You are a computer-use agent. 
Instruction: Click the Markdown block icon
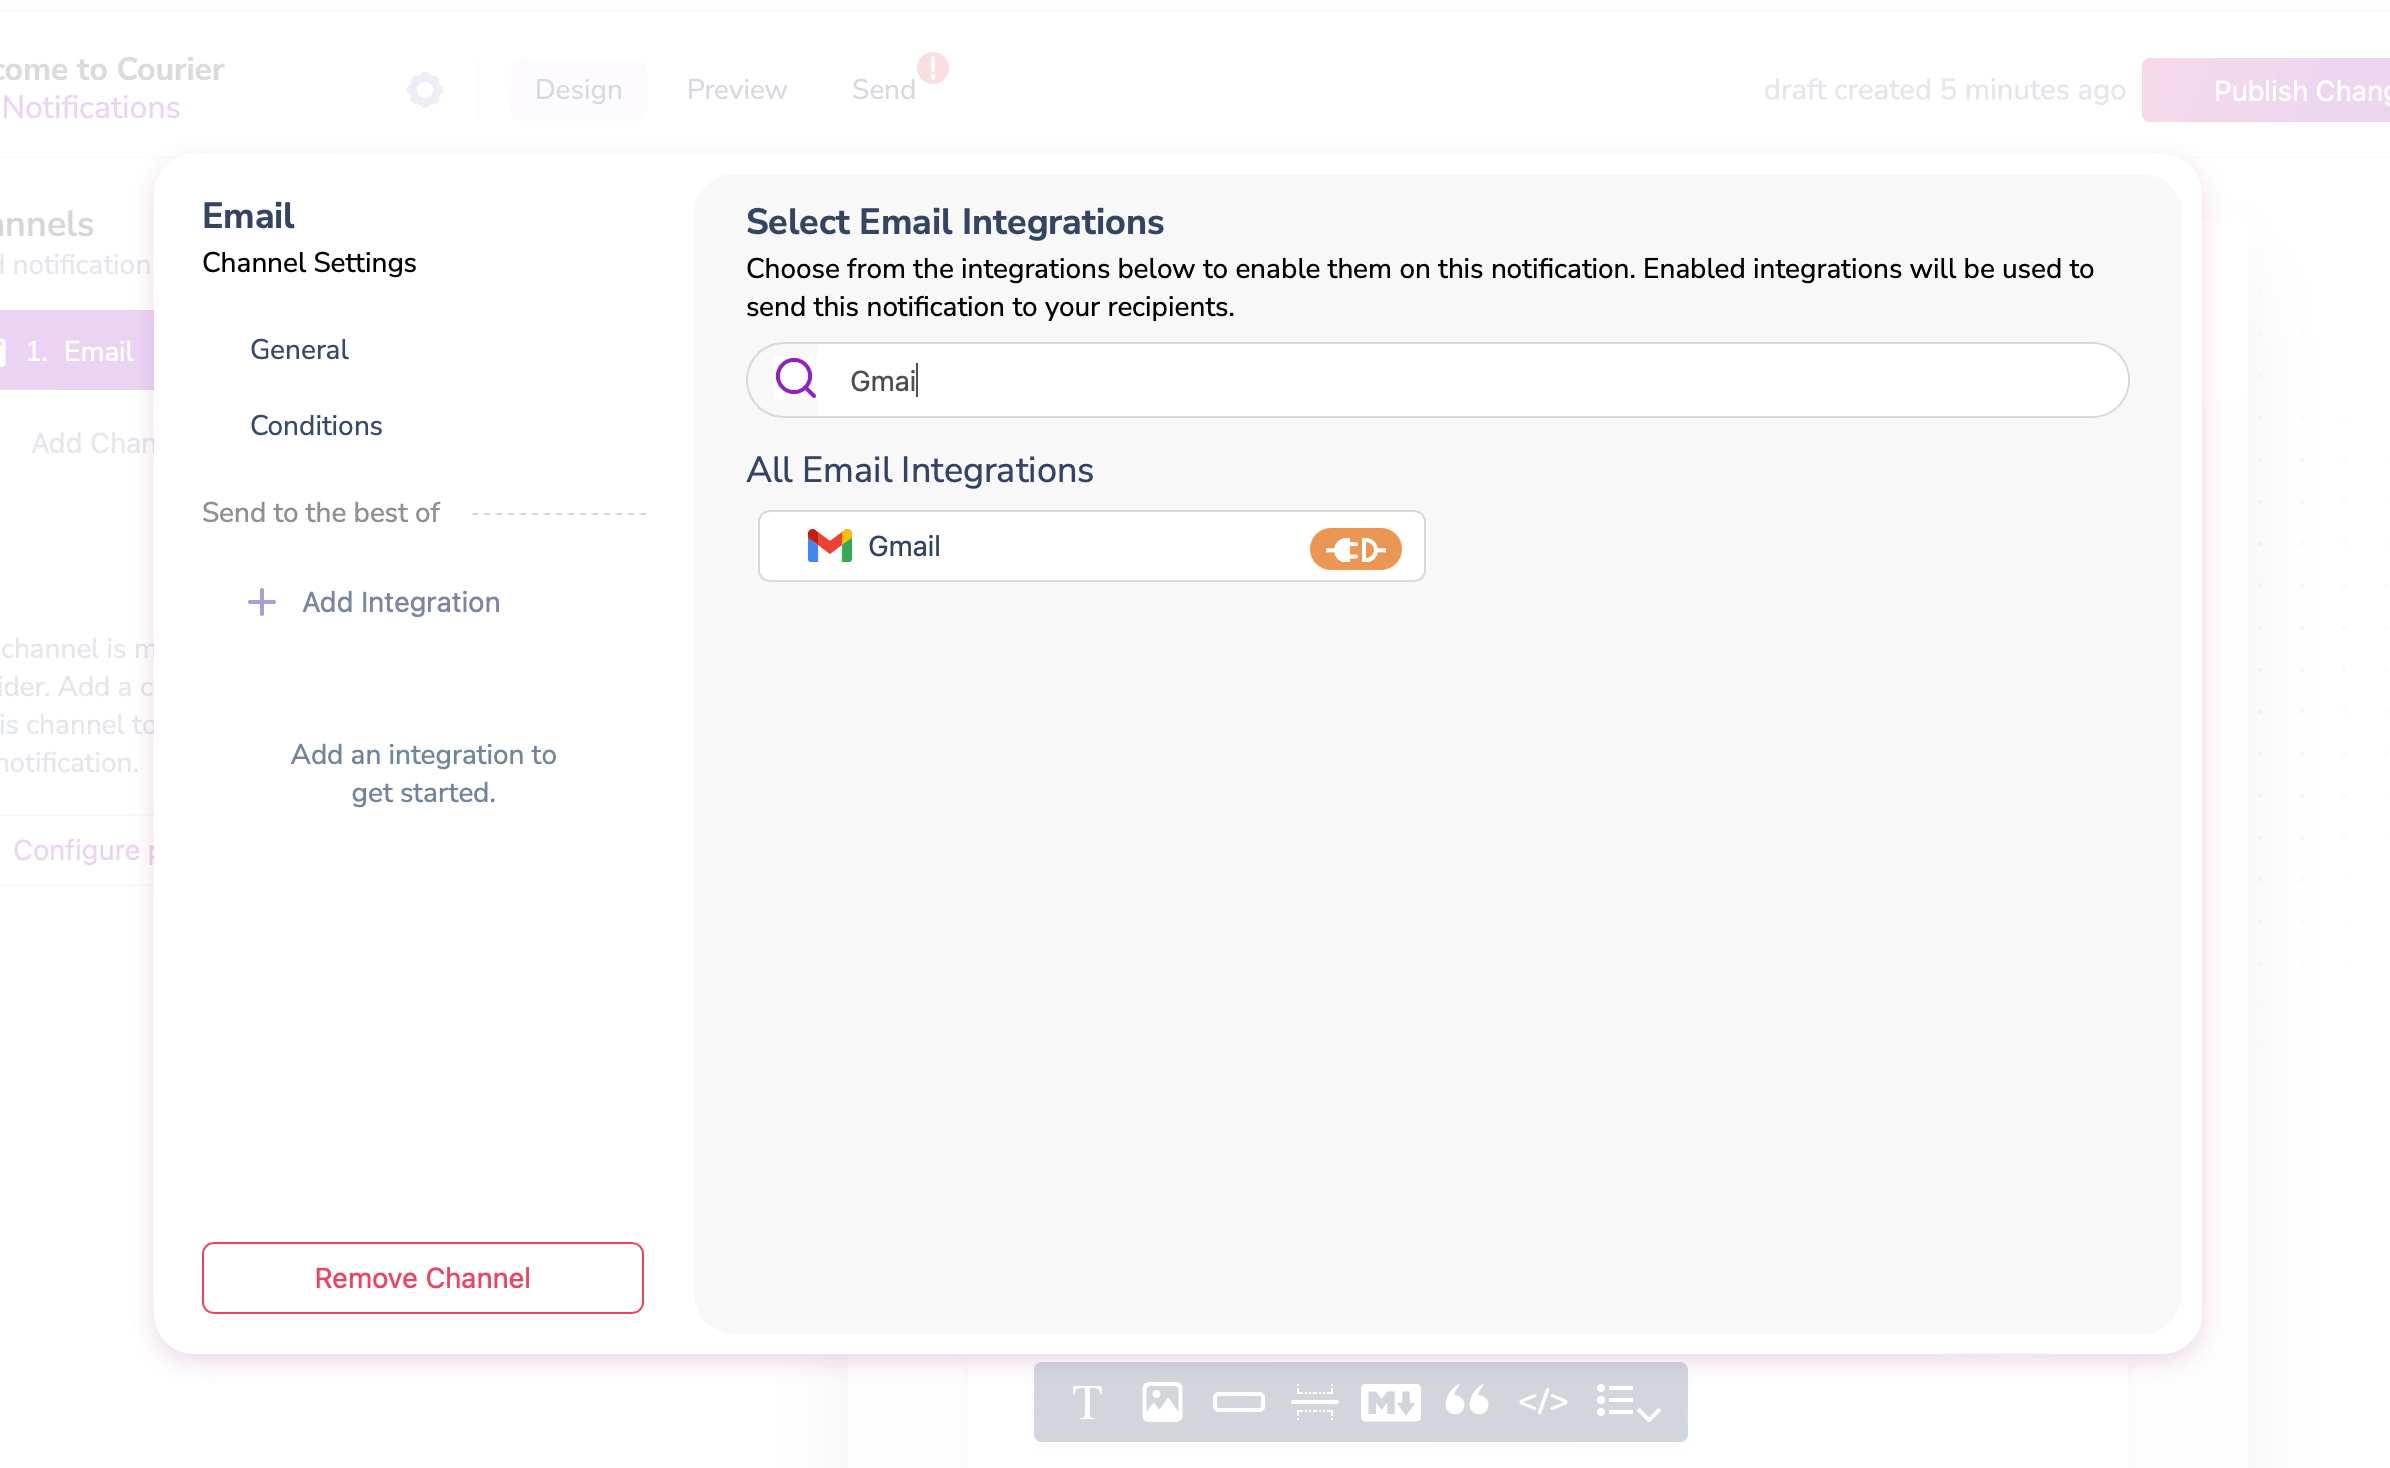click(1390, 1402)
